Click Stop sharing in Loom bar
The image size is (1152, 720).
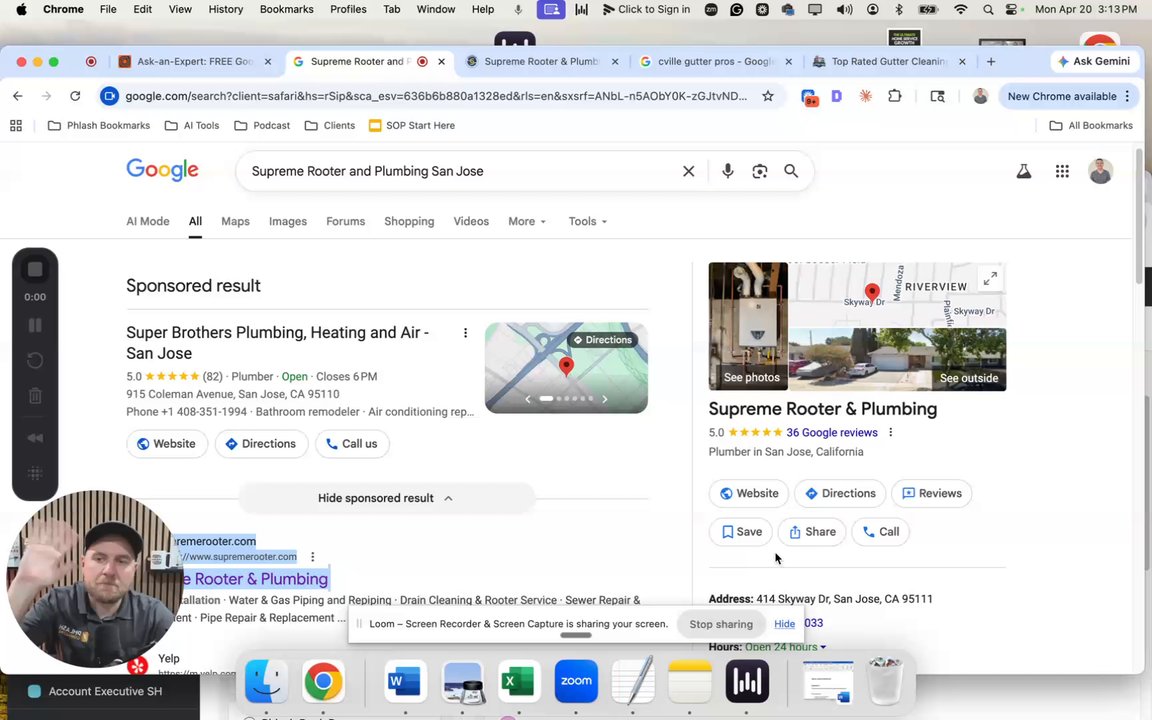click(721, 624)
